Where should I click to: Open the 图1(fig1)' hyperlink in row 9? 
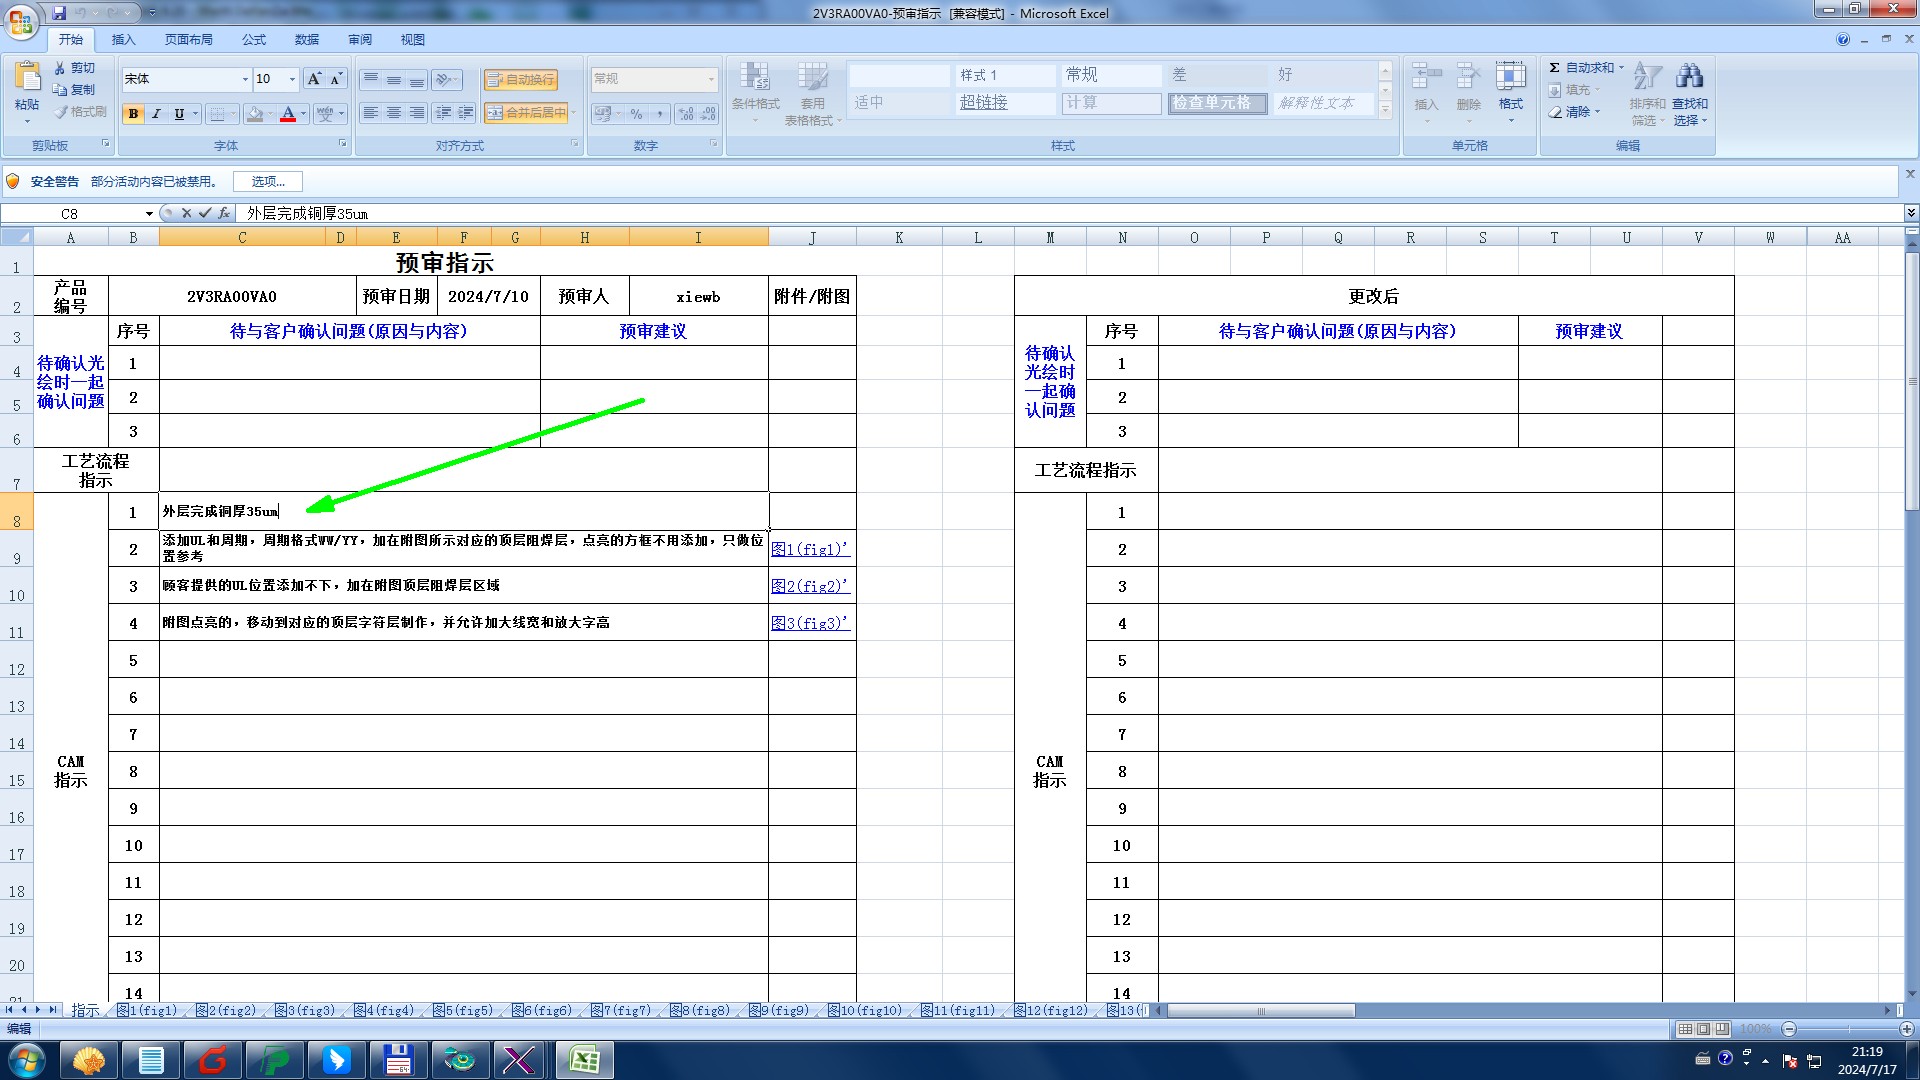coord(809,549)
